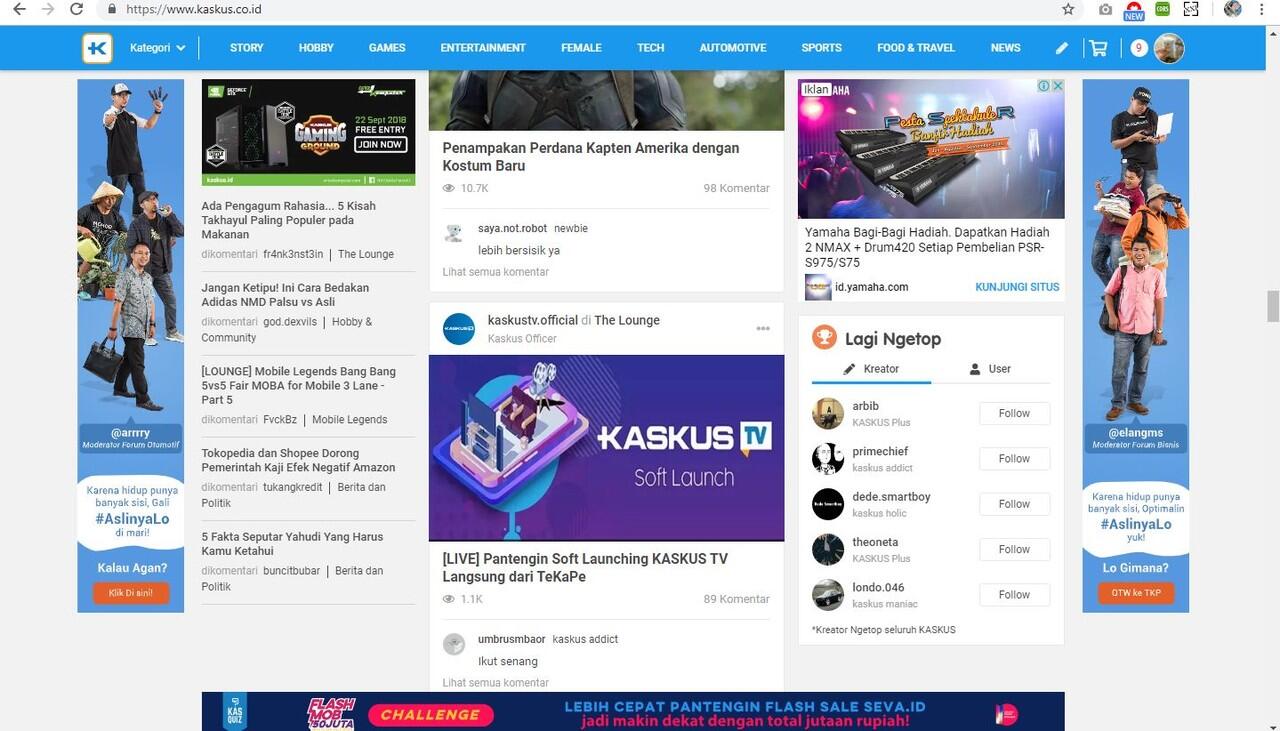Click the Kaskus Gaming Ground banner
Viewport: 1280px width, 731px height.
[308, 132]
